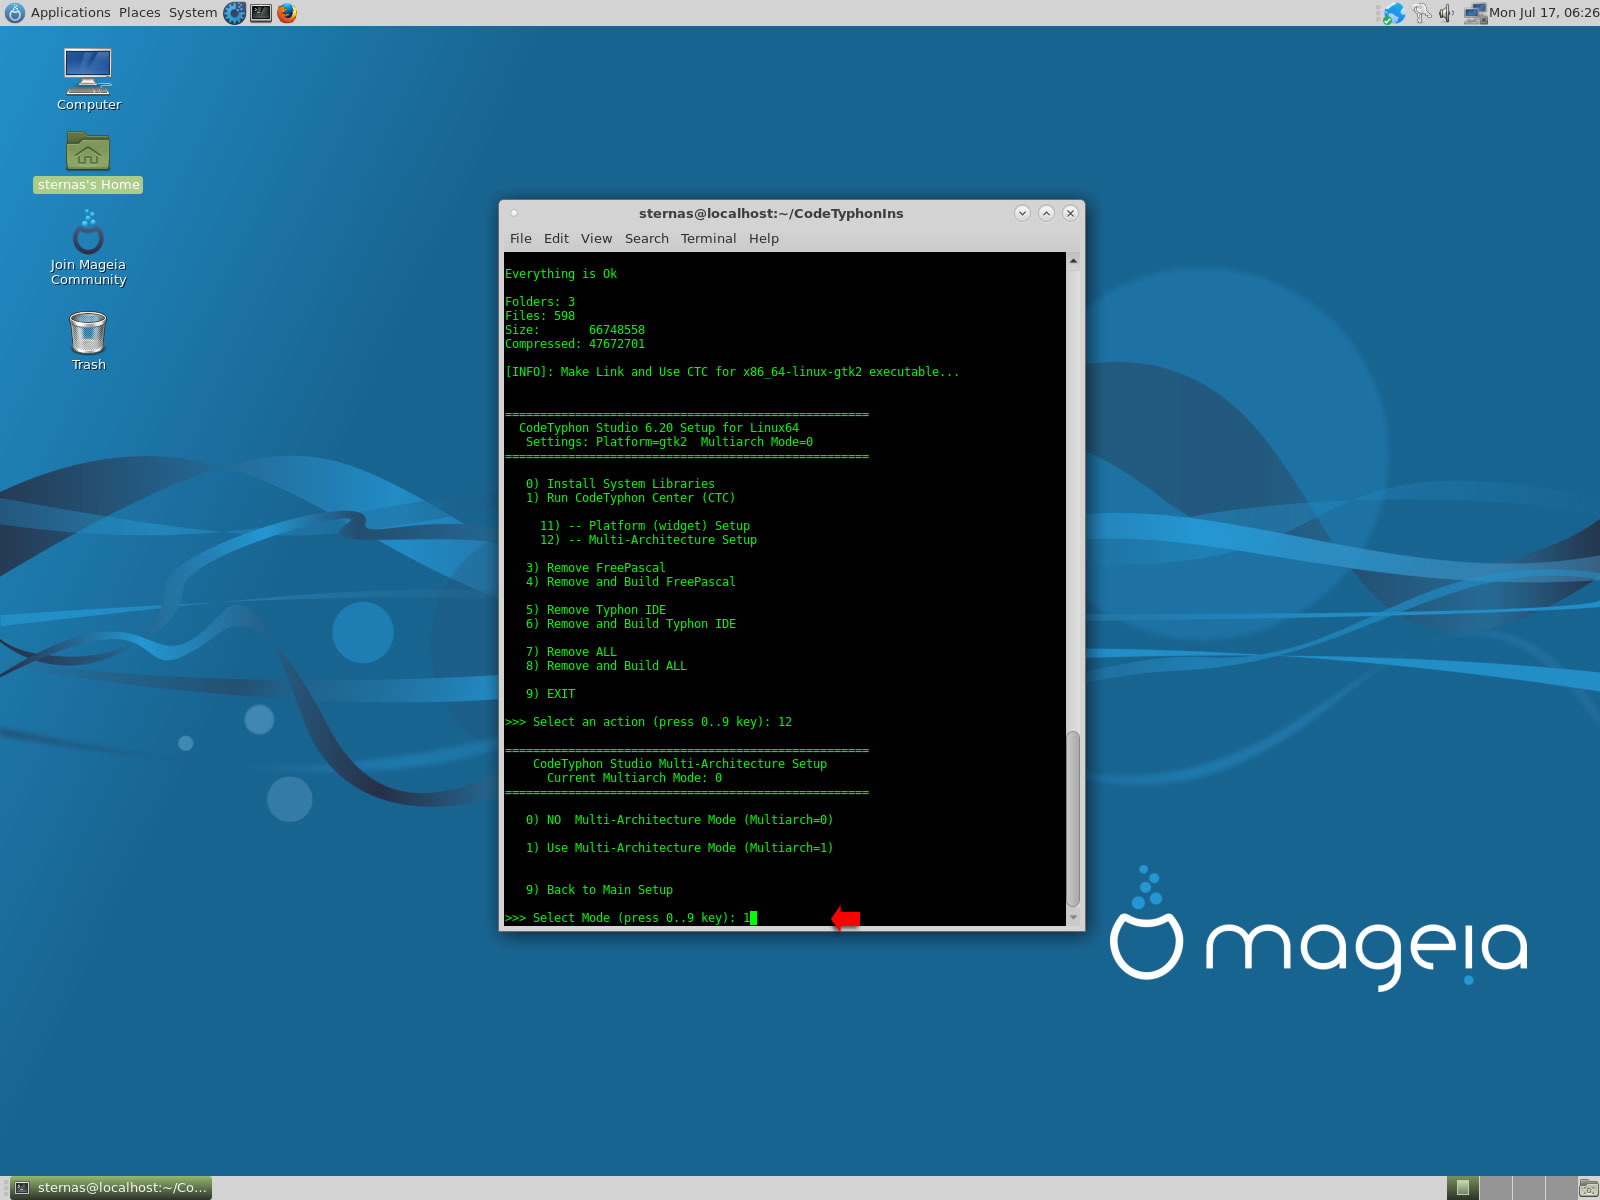Minimize the terminal window
The height and width of the screenshot is (1200, 1600).
tap(1022, 213)
